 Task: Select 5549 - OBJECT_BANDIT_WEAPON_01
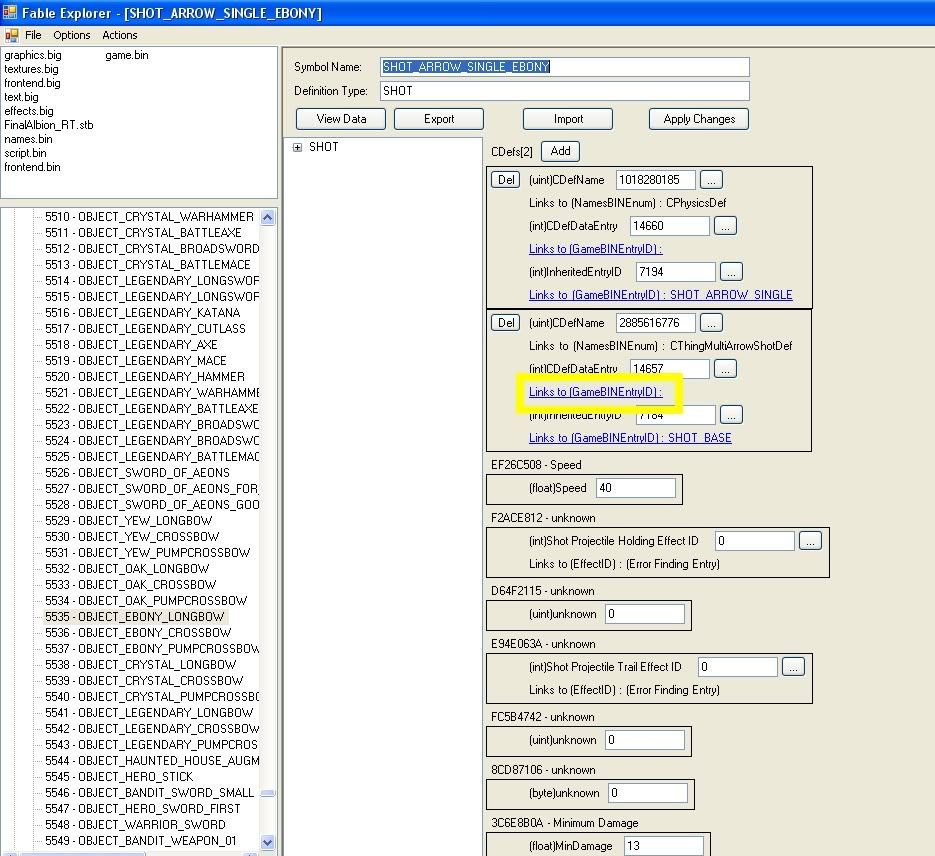coord(140,841)
